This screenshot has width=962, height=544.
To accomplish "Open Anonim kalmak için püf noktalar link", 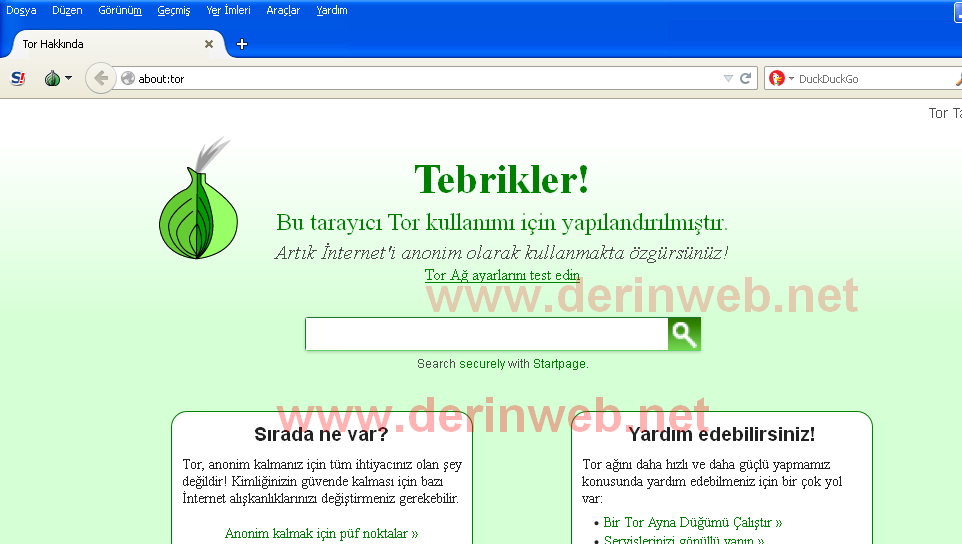I will tap(321, 534).
